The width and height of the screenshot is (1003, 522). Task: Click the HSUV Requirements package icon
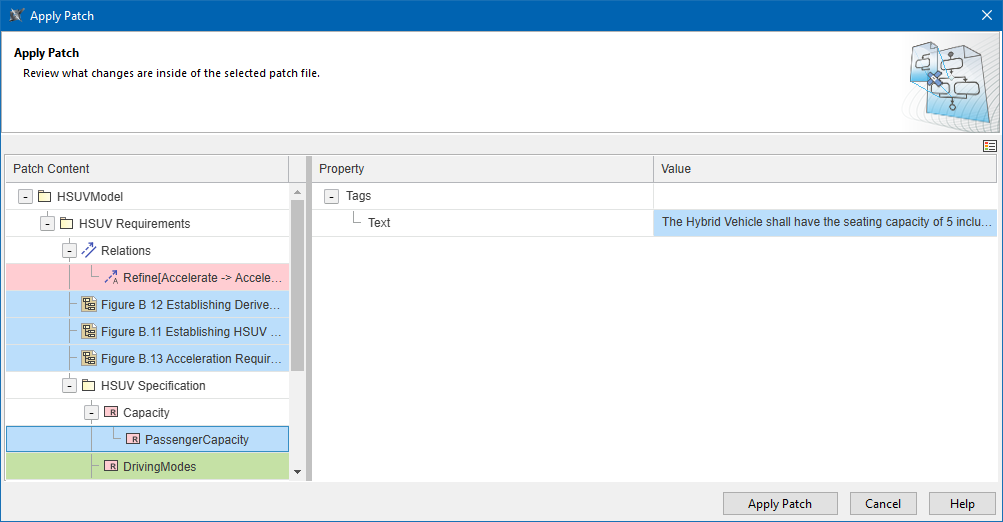click(66, 224)
